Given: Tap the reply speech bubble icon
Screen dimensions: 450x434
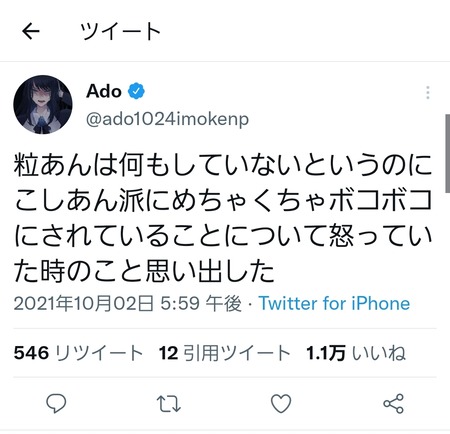Looking at the screenshot, I should coord(56,403).
